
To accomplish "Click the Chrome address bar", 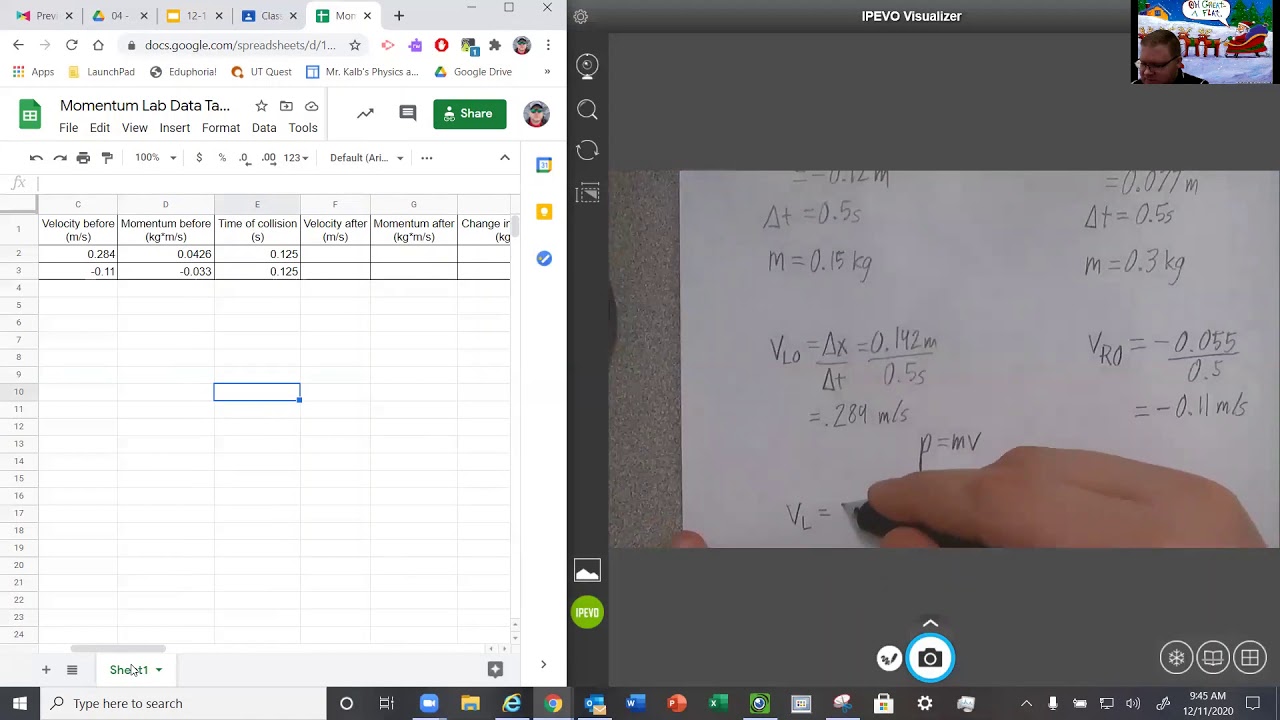I will pos(239,45).
